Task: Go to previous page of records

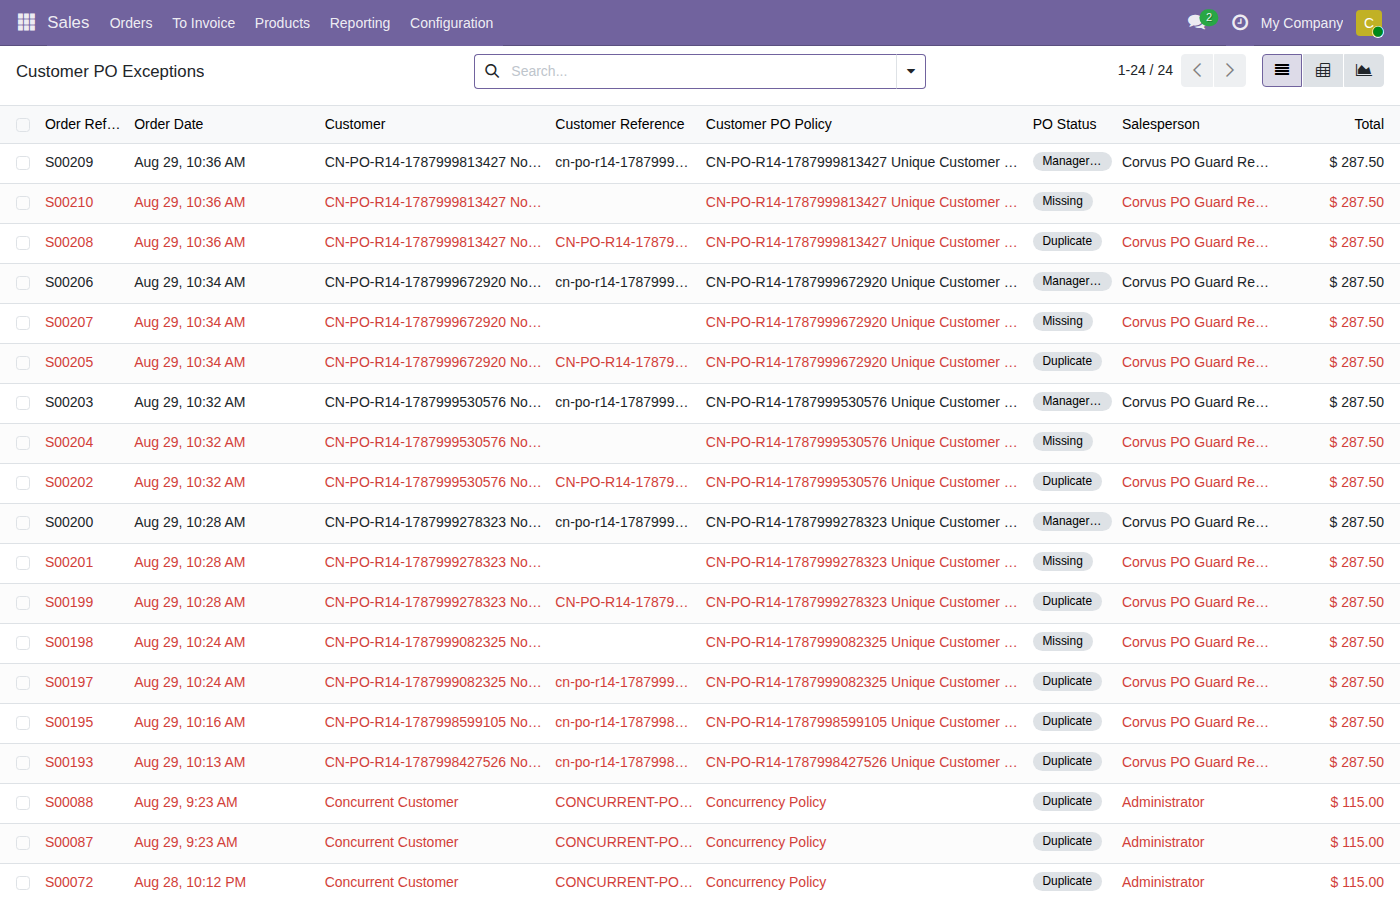Action: tap(1197, 70)
